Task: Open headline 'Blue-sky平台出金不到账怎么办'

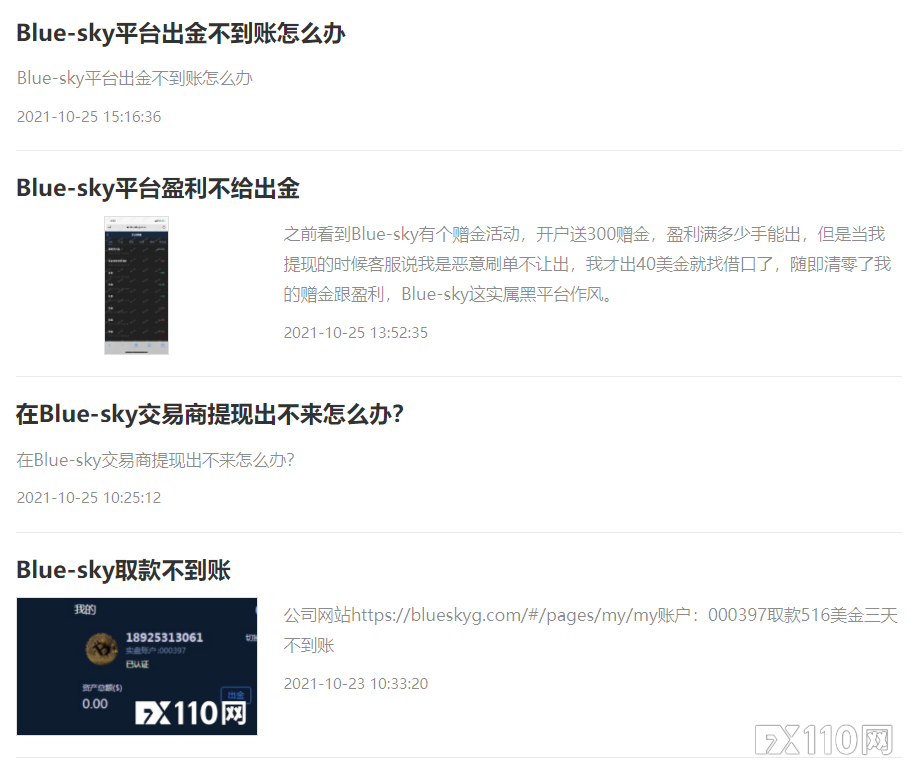Action: pos(181,33)
